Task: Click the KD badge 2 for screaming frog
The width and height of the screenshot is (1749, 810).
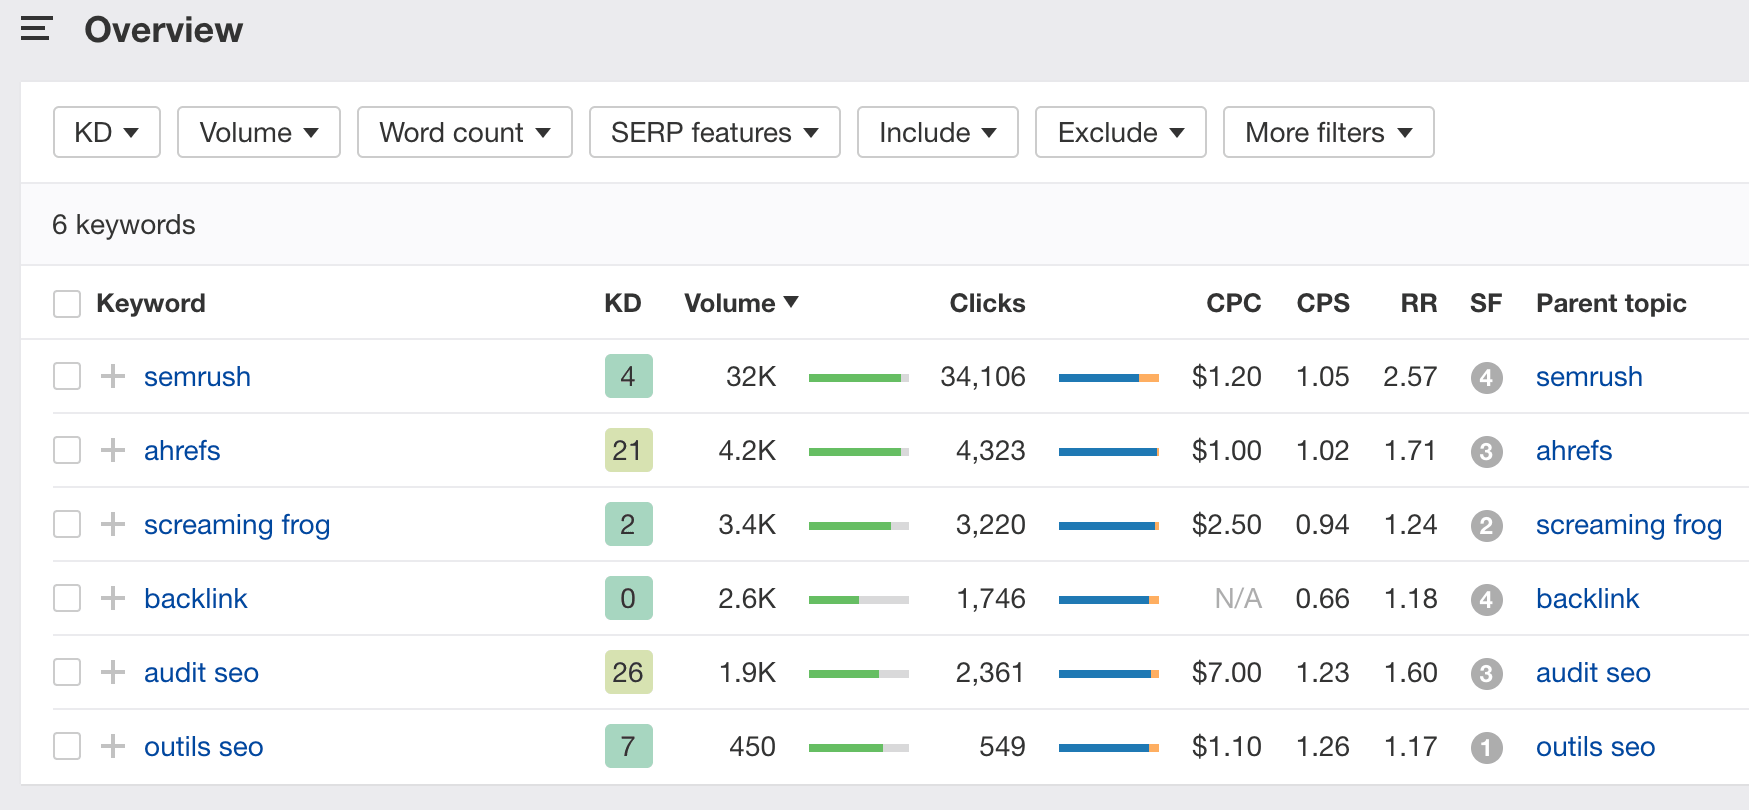Action: 628,524
